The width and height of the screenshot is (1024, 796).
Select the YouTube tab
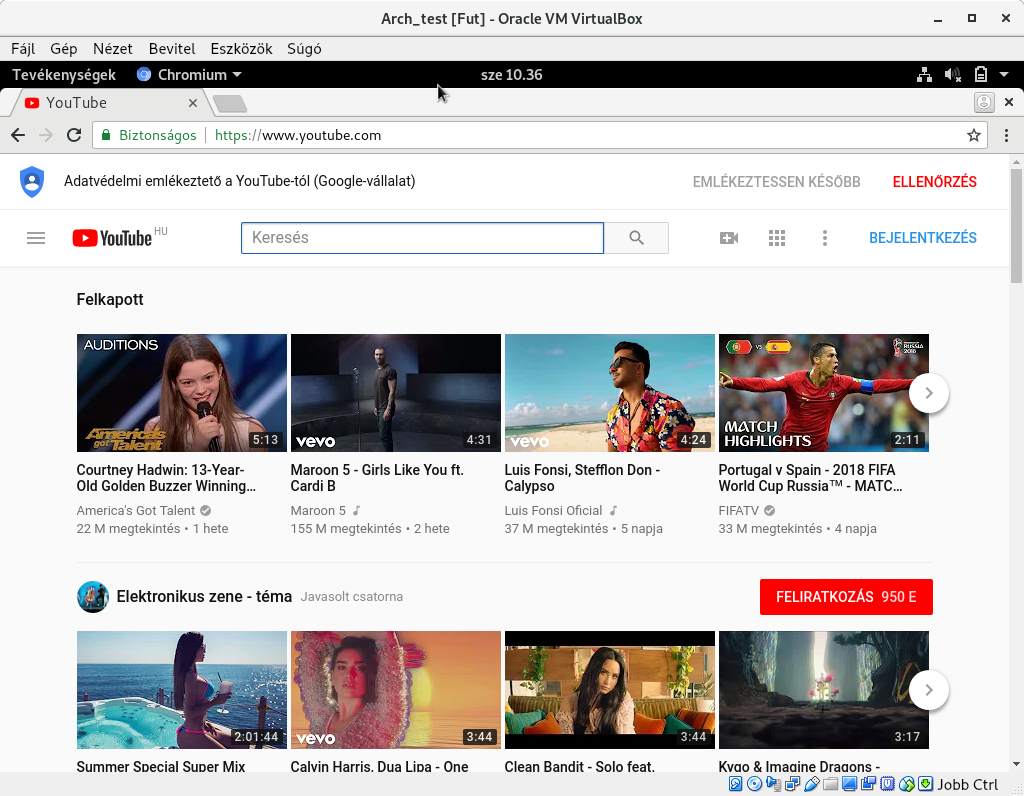click(x=108, y=103)
